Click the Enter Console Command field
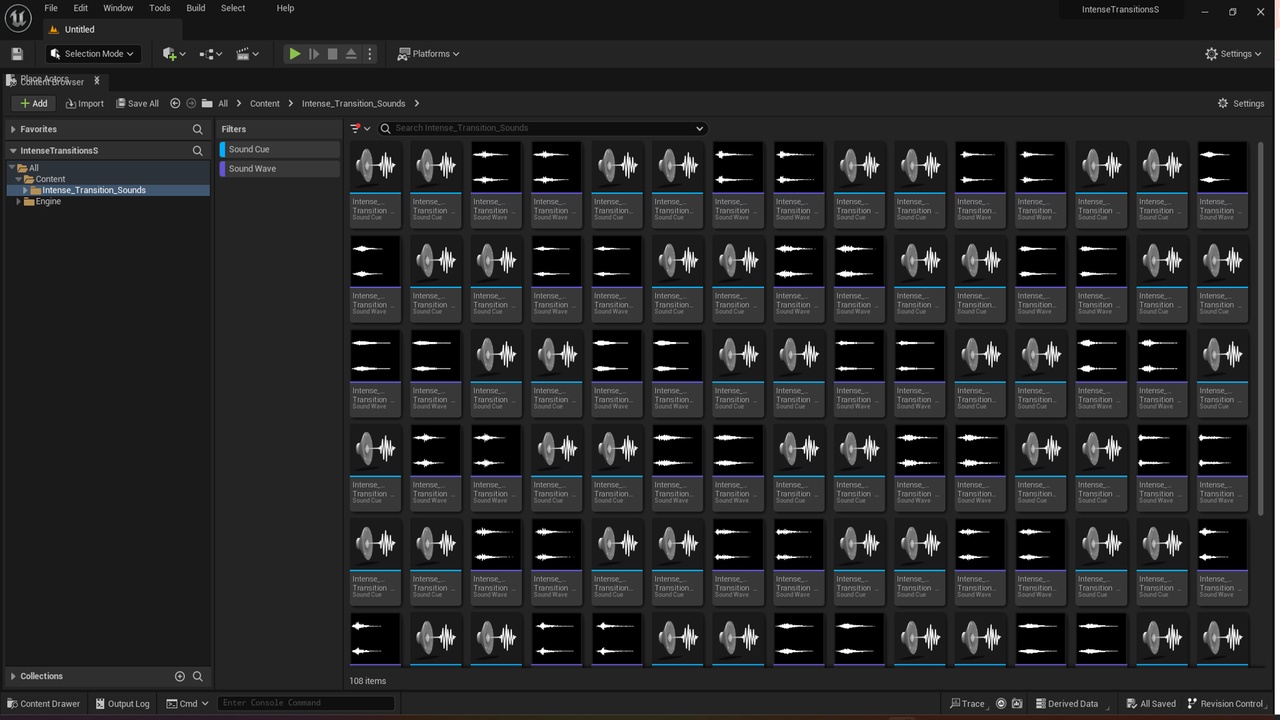This screenshot has width=1280, height=720. 306,703
